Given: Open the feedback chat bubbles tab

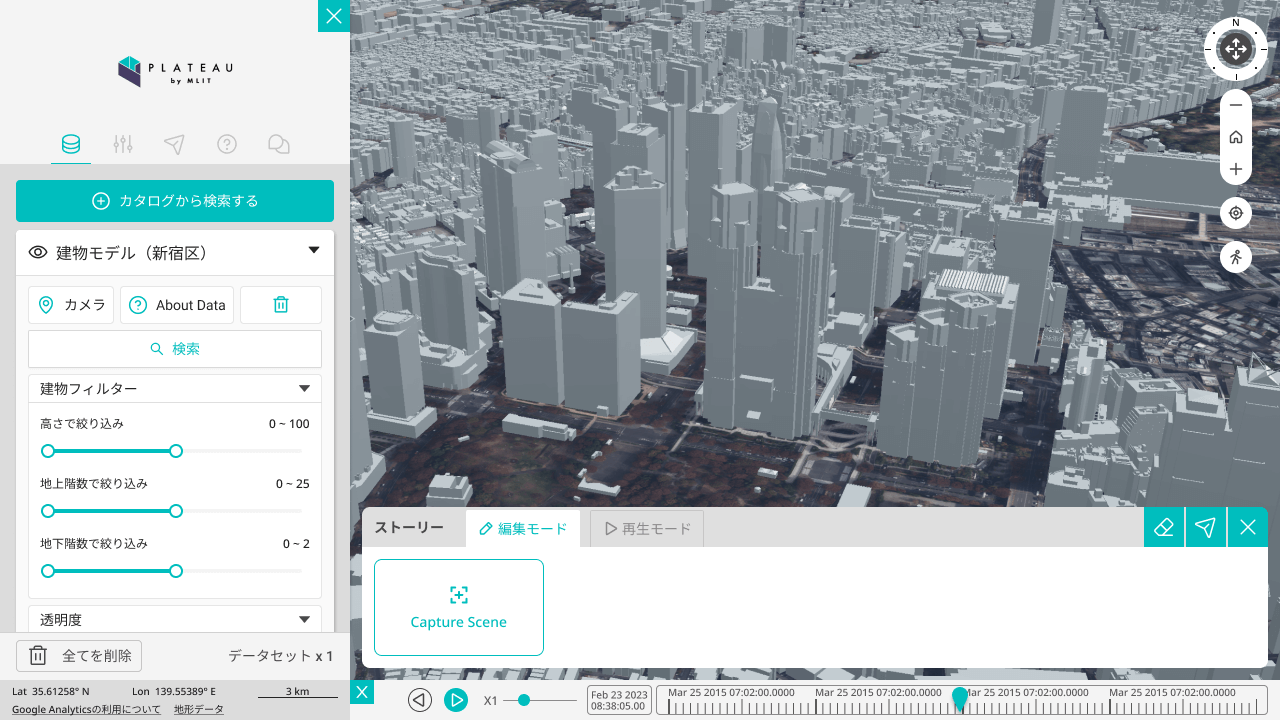Looking at the screenshot, I should coord(279,145).
